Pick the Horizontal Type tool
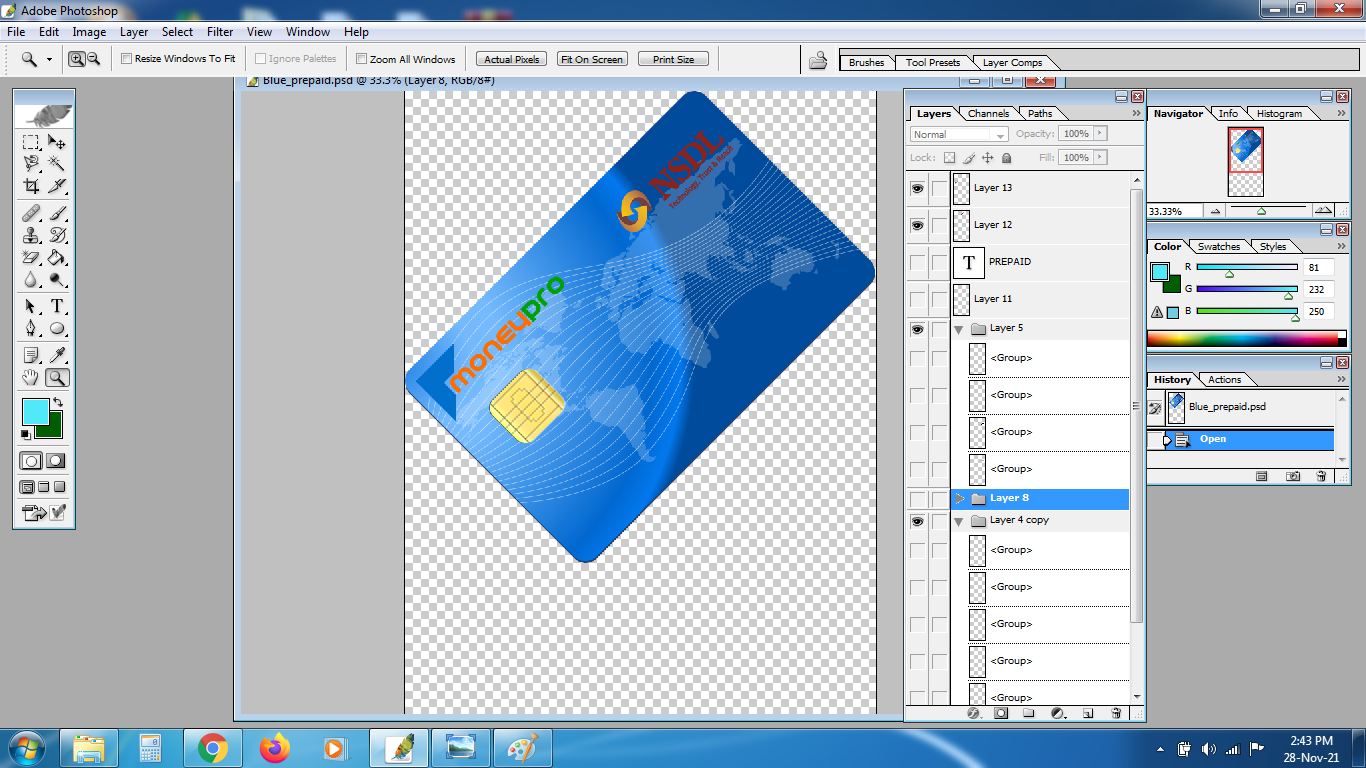 57,306
